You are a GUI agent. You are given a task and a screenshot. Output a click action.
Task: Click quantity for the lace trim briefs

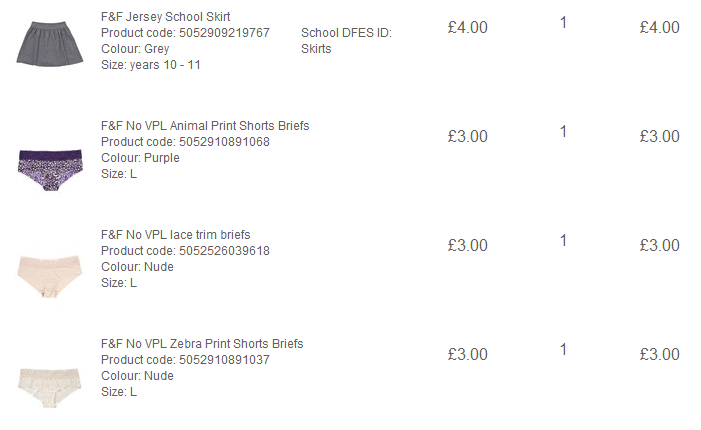[x=564, y=240]
